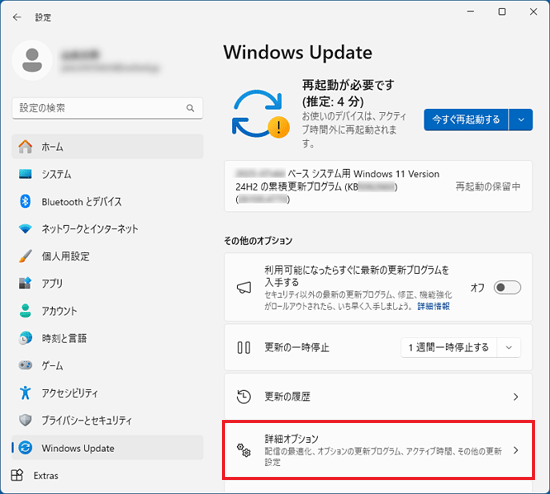Click the Windows Update page title
Image resolution: width=550 pixels, height=494 pixels.
pyautogui.click(x=298, y=53)
